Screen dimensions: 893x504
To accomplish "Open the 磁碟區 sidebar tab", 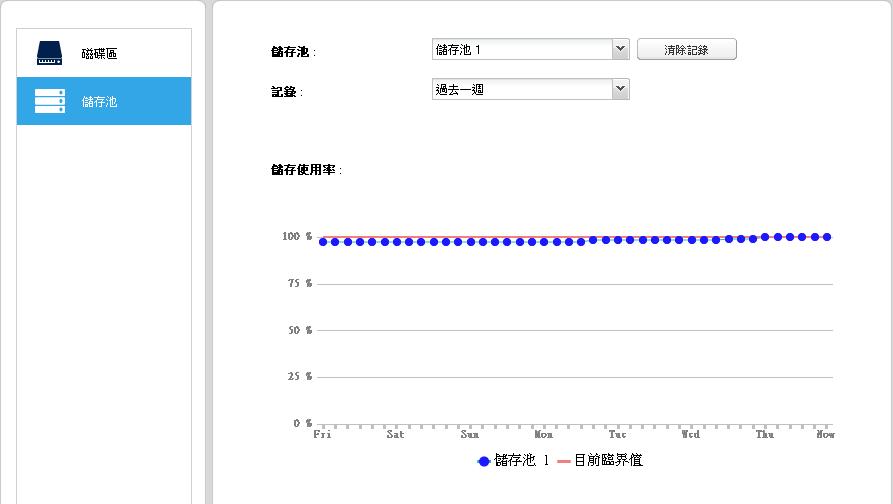I will click(104, 53).
